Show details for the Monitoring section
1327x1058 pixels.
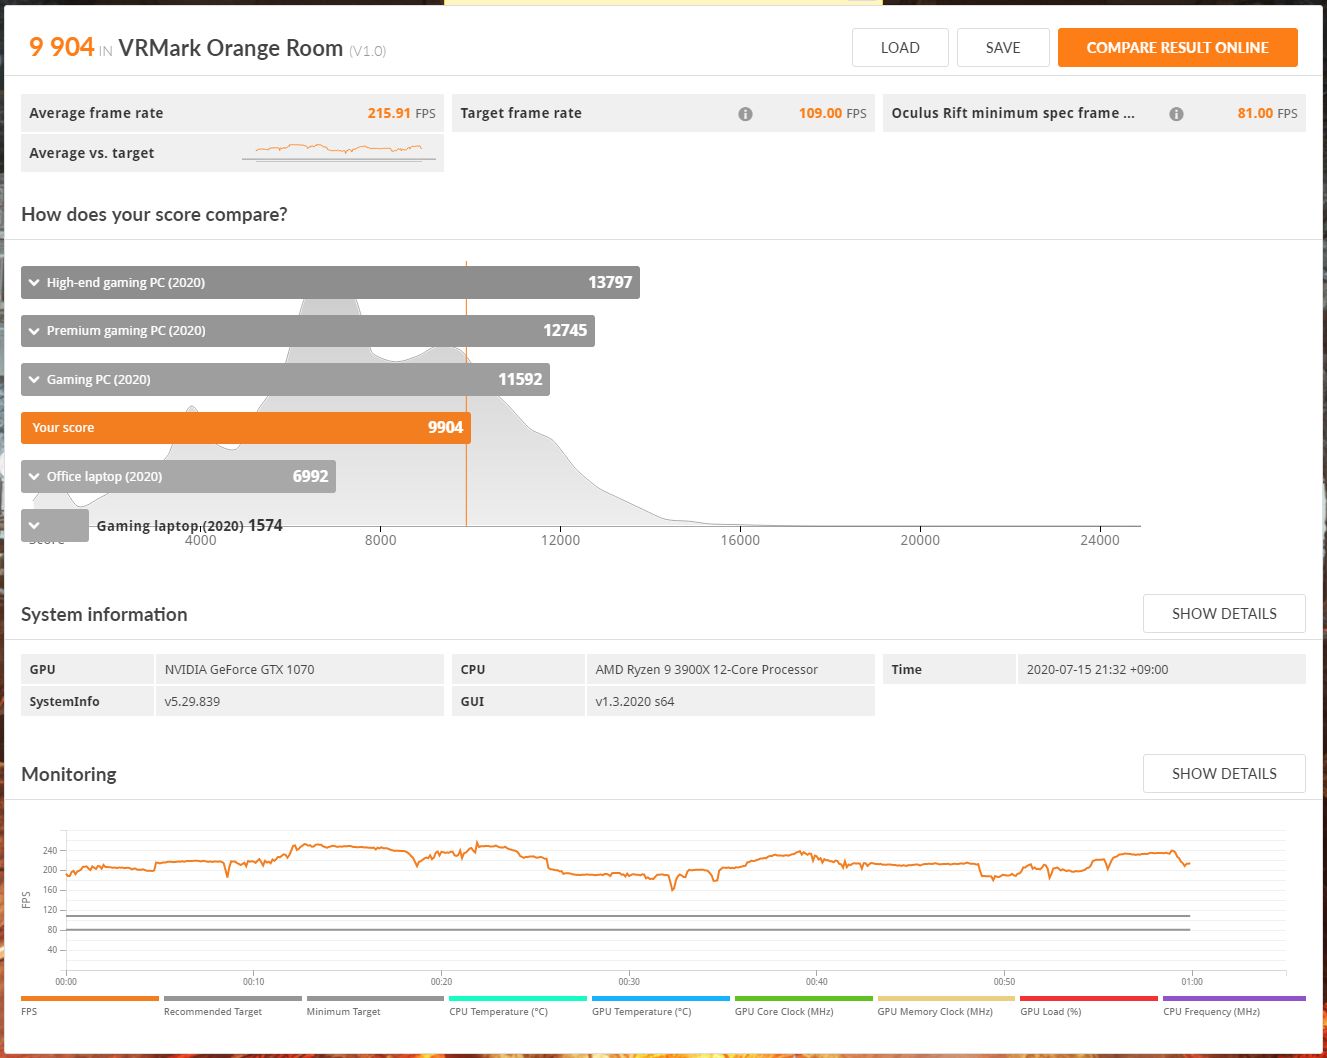[1223, 774]
